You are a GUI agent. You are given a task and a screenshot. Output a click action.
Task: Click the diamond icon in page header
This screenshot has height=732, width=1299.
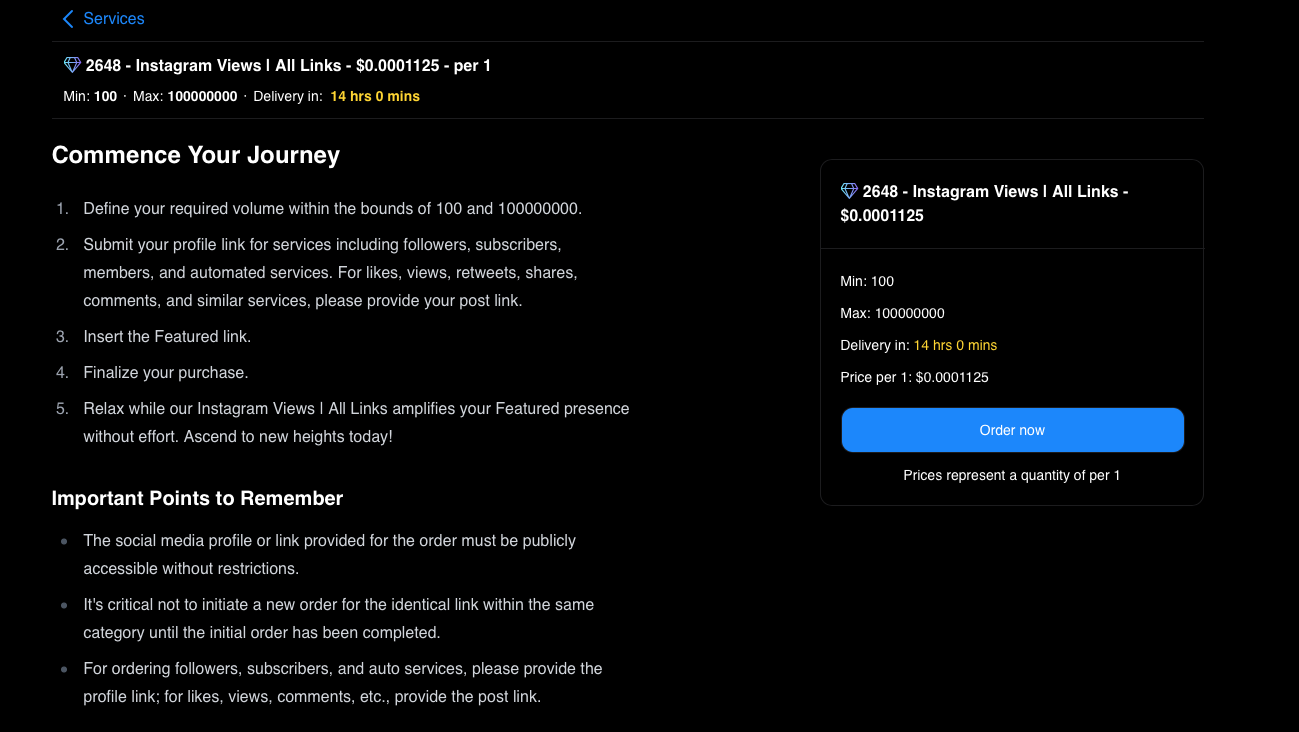point(72,65)
